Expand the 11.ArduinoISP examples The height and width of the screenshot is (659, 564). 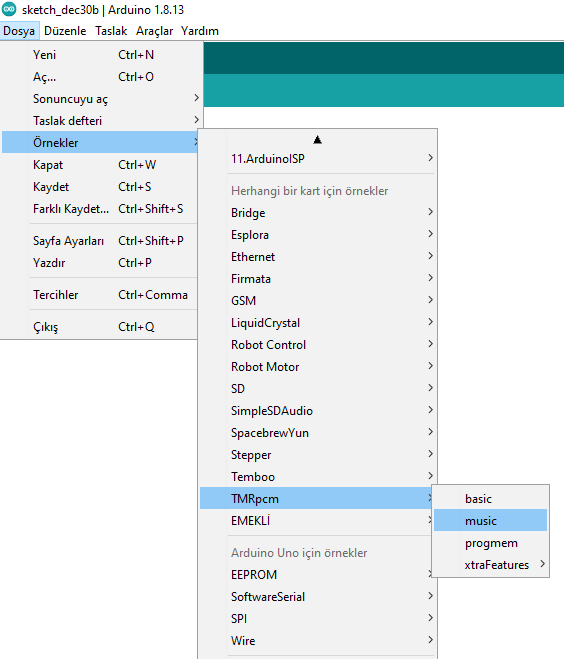[318, 159]
